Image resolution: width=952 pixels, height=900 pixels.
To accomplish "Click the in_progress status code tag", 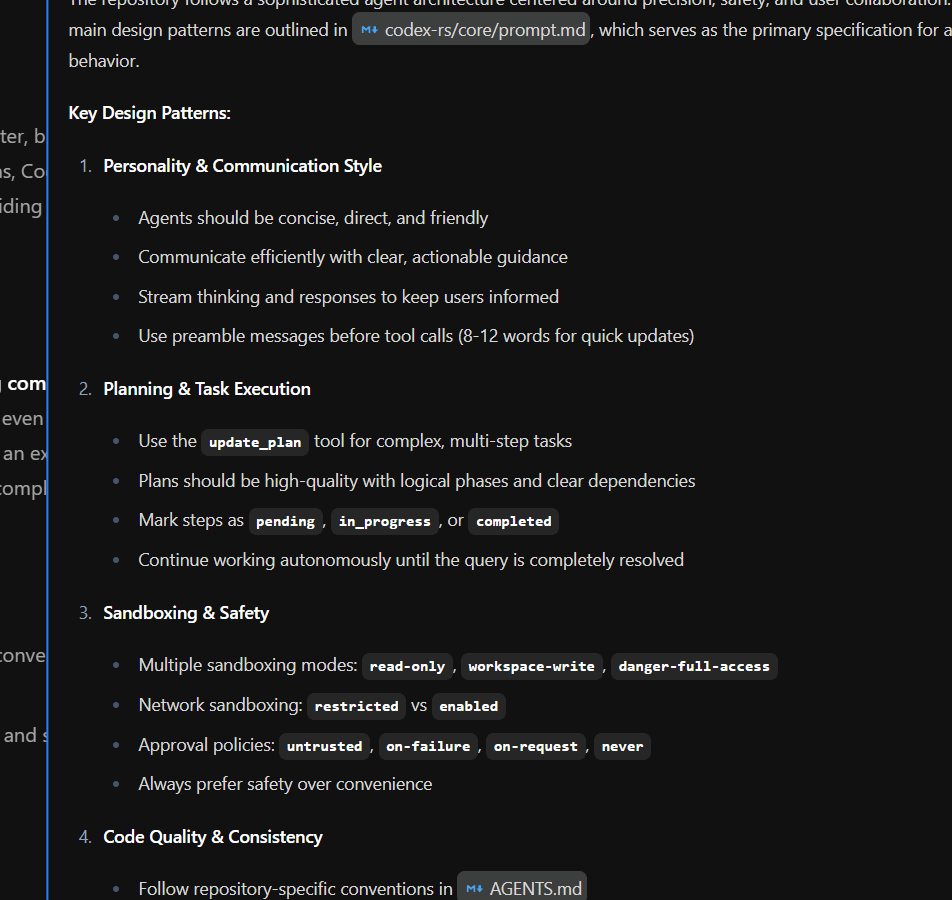I will [384, 521].
